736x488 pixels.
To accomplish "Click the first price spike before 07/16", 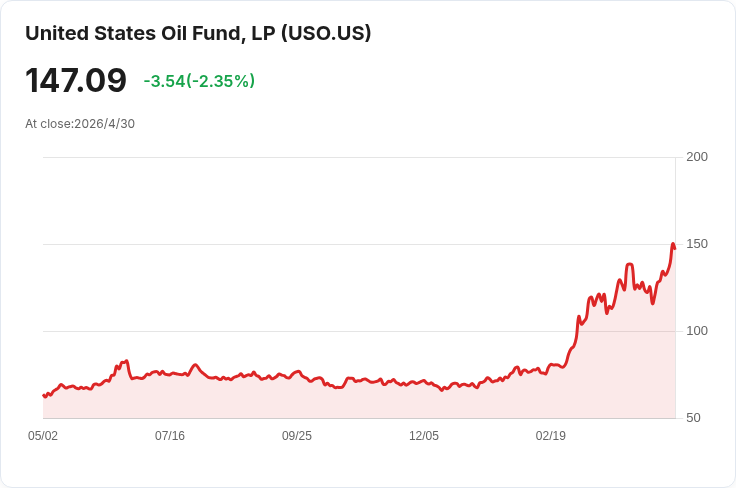I will [x=125, y=361].
